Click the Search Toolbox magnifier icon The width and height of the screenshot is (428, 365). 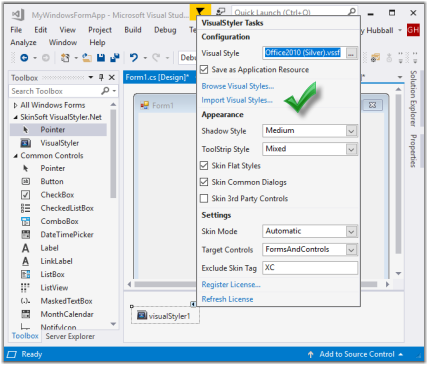click(105, 91)
